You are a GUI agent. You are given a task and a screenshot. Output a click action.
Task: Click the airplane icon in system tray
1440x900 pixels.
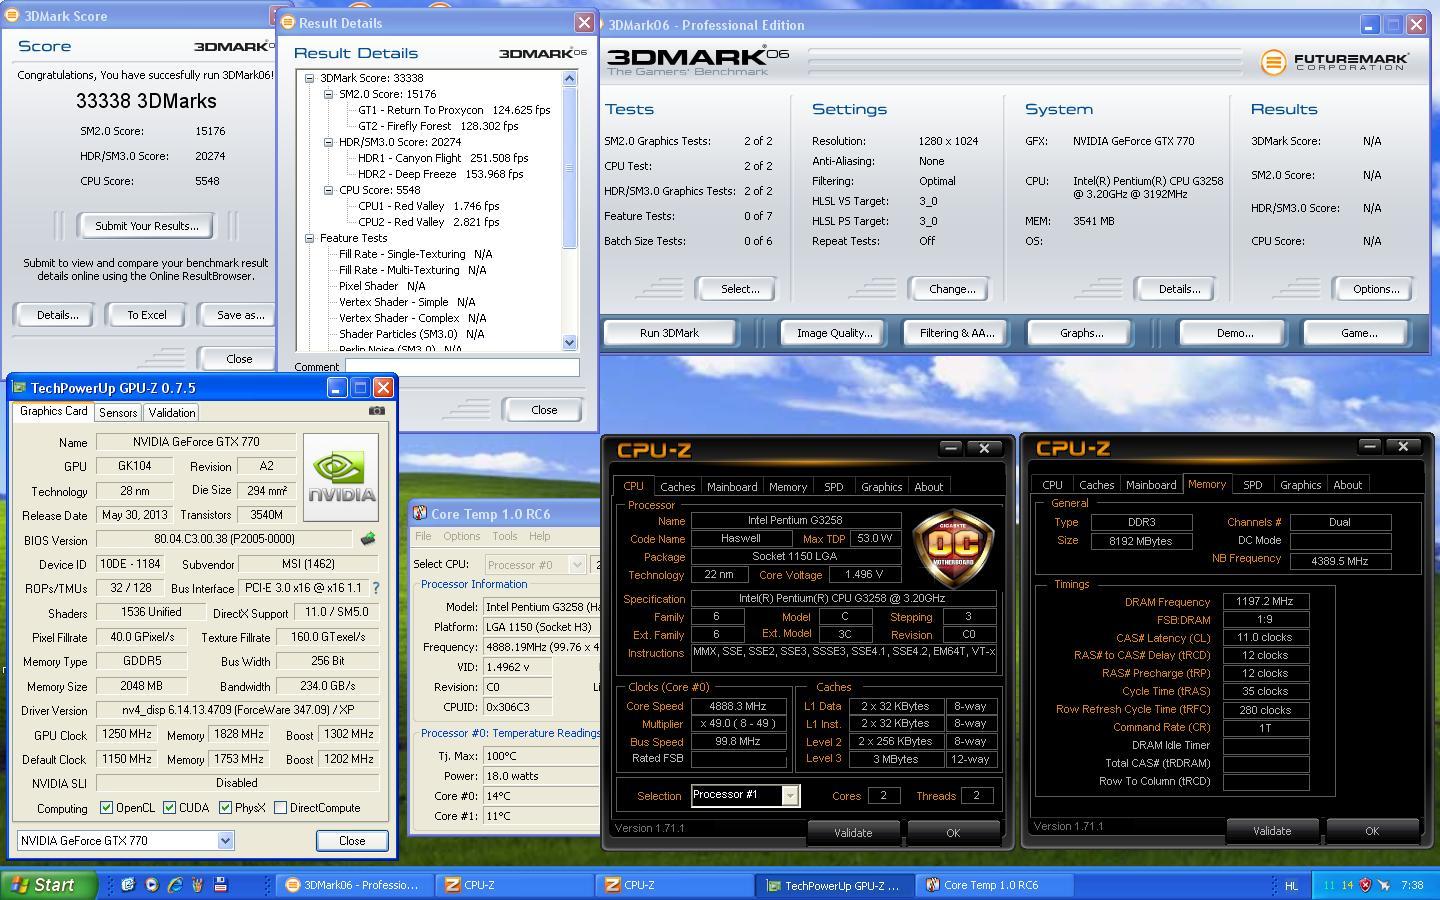pyautogui.click(x=1384, y=885)
